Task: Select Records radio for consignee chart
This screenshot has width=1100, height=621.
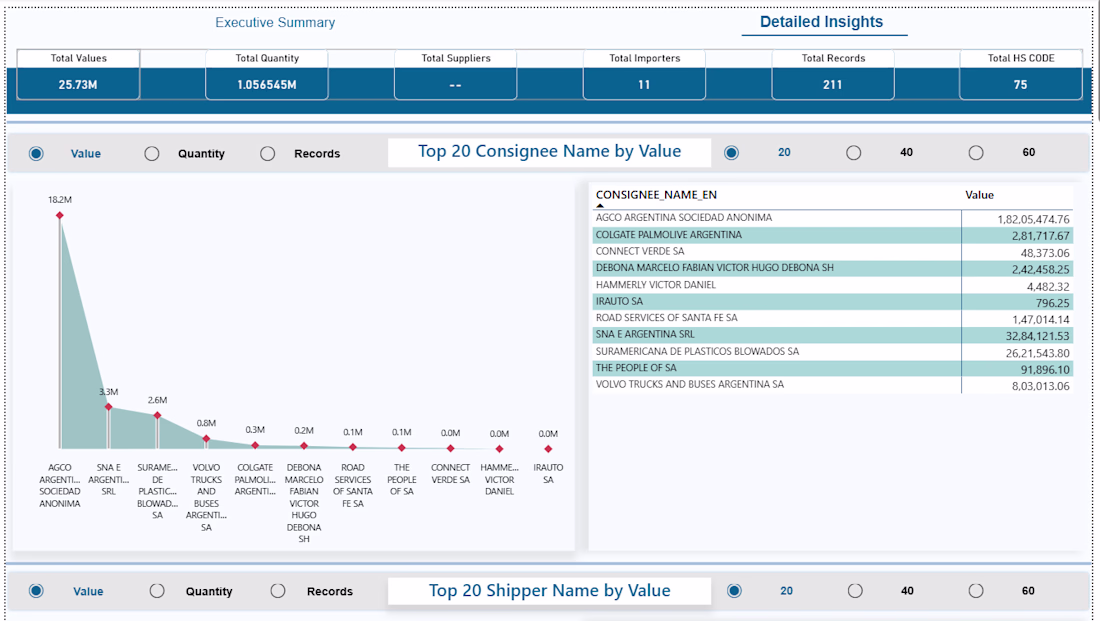Action: (x=267, y=154)
